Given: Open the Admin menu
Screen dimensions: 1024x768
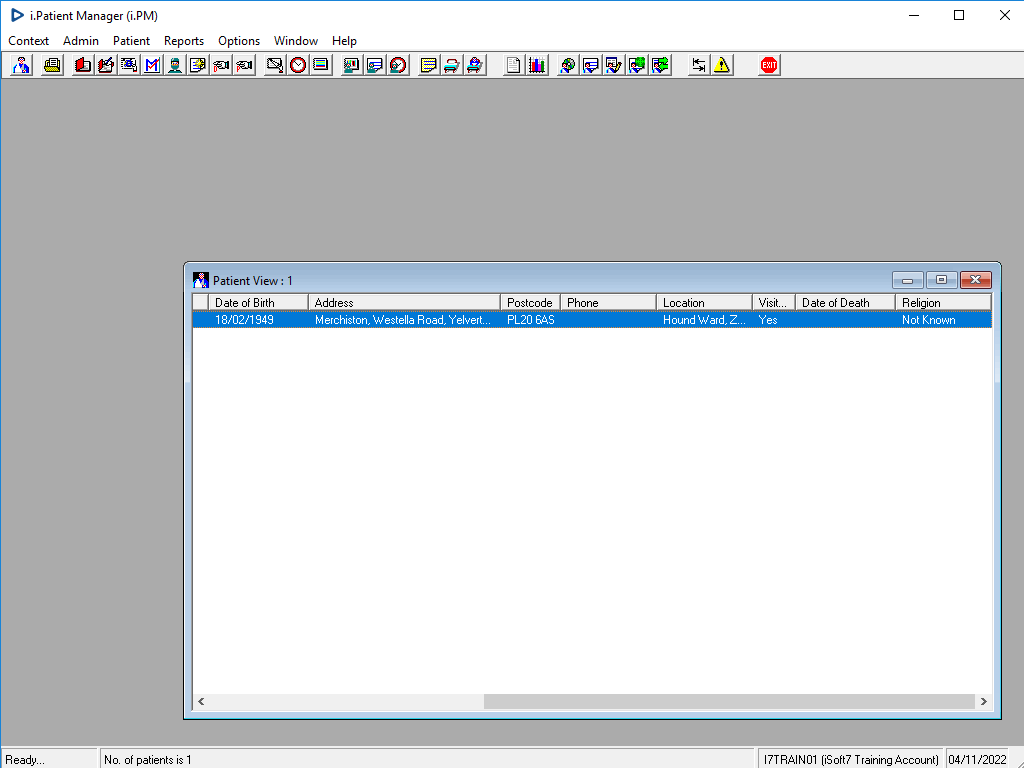Looking at the screenshot, I should point(81,40).
